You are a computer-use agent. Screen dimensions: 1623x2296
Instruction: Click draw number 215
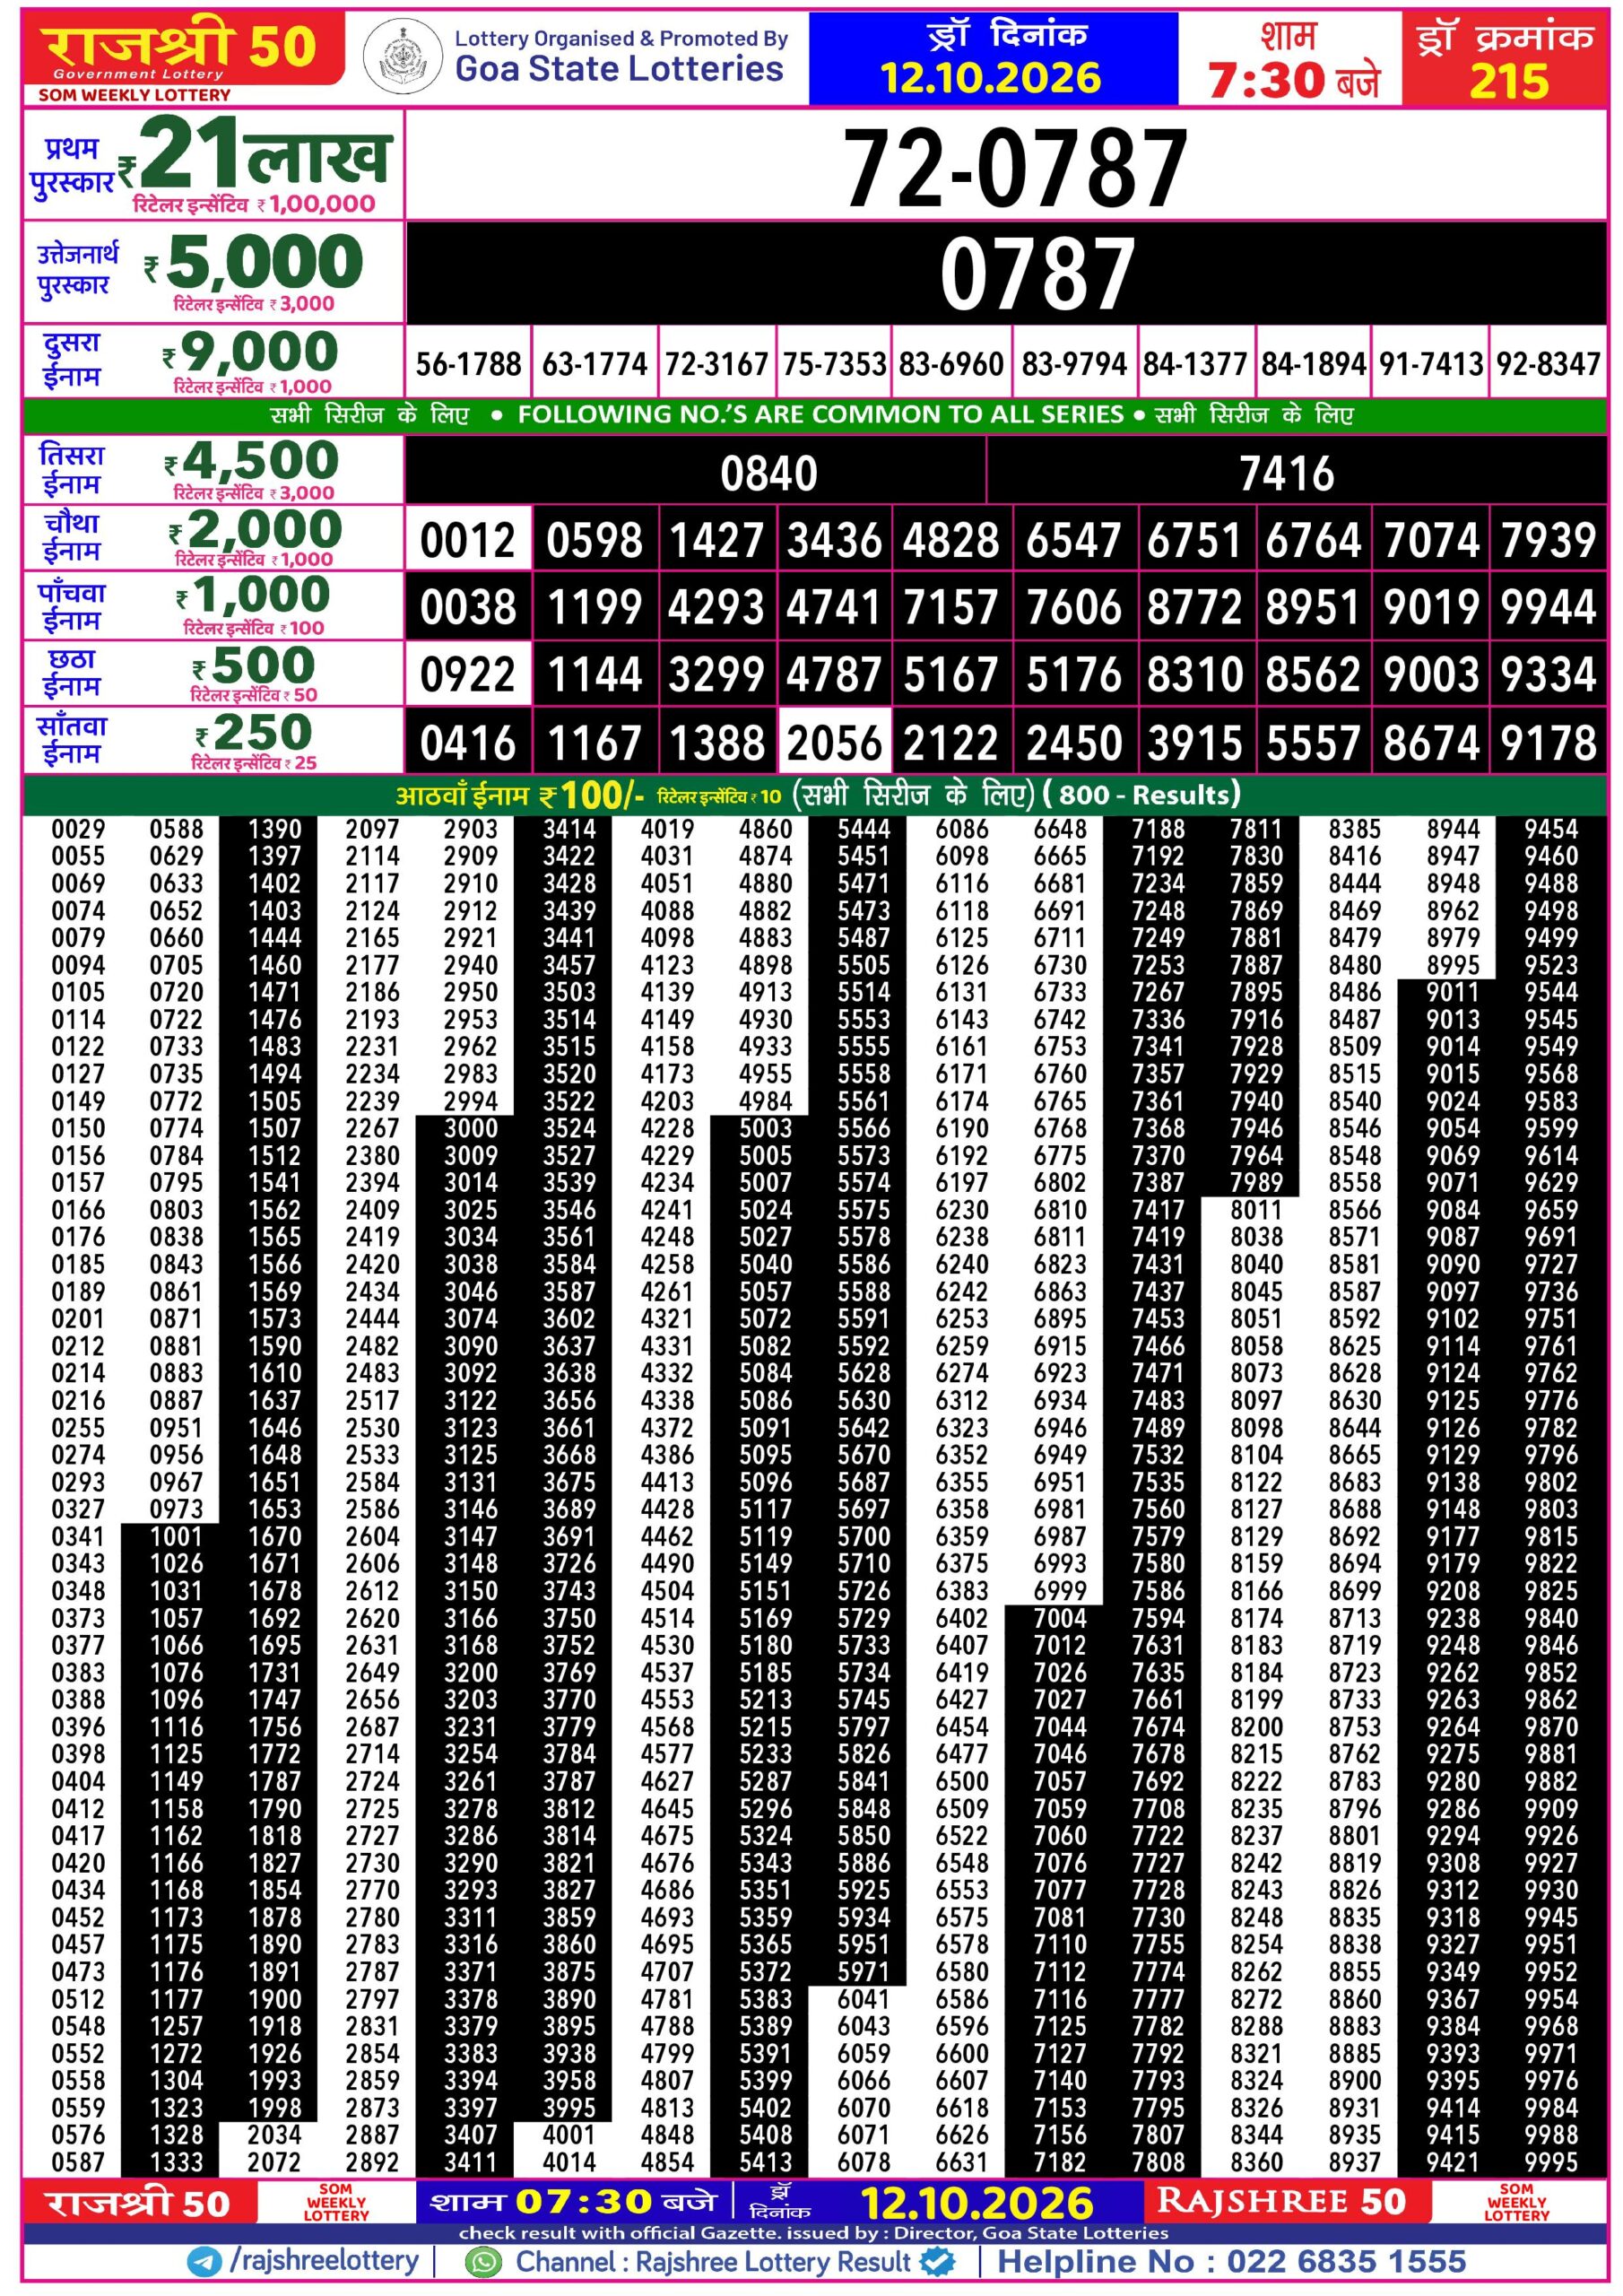1508,80
